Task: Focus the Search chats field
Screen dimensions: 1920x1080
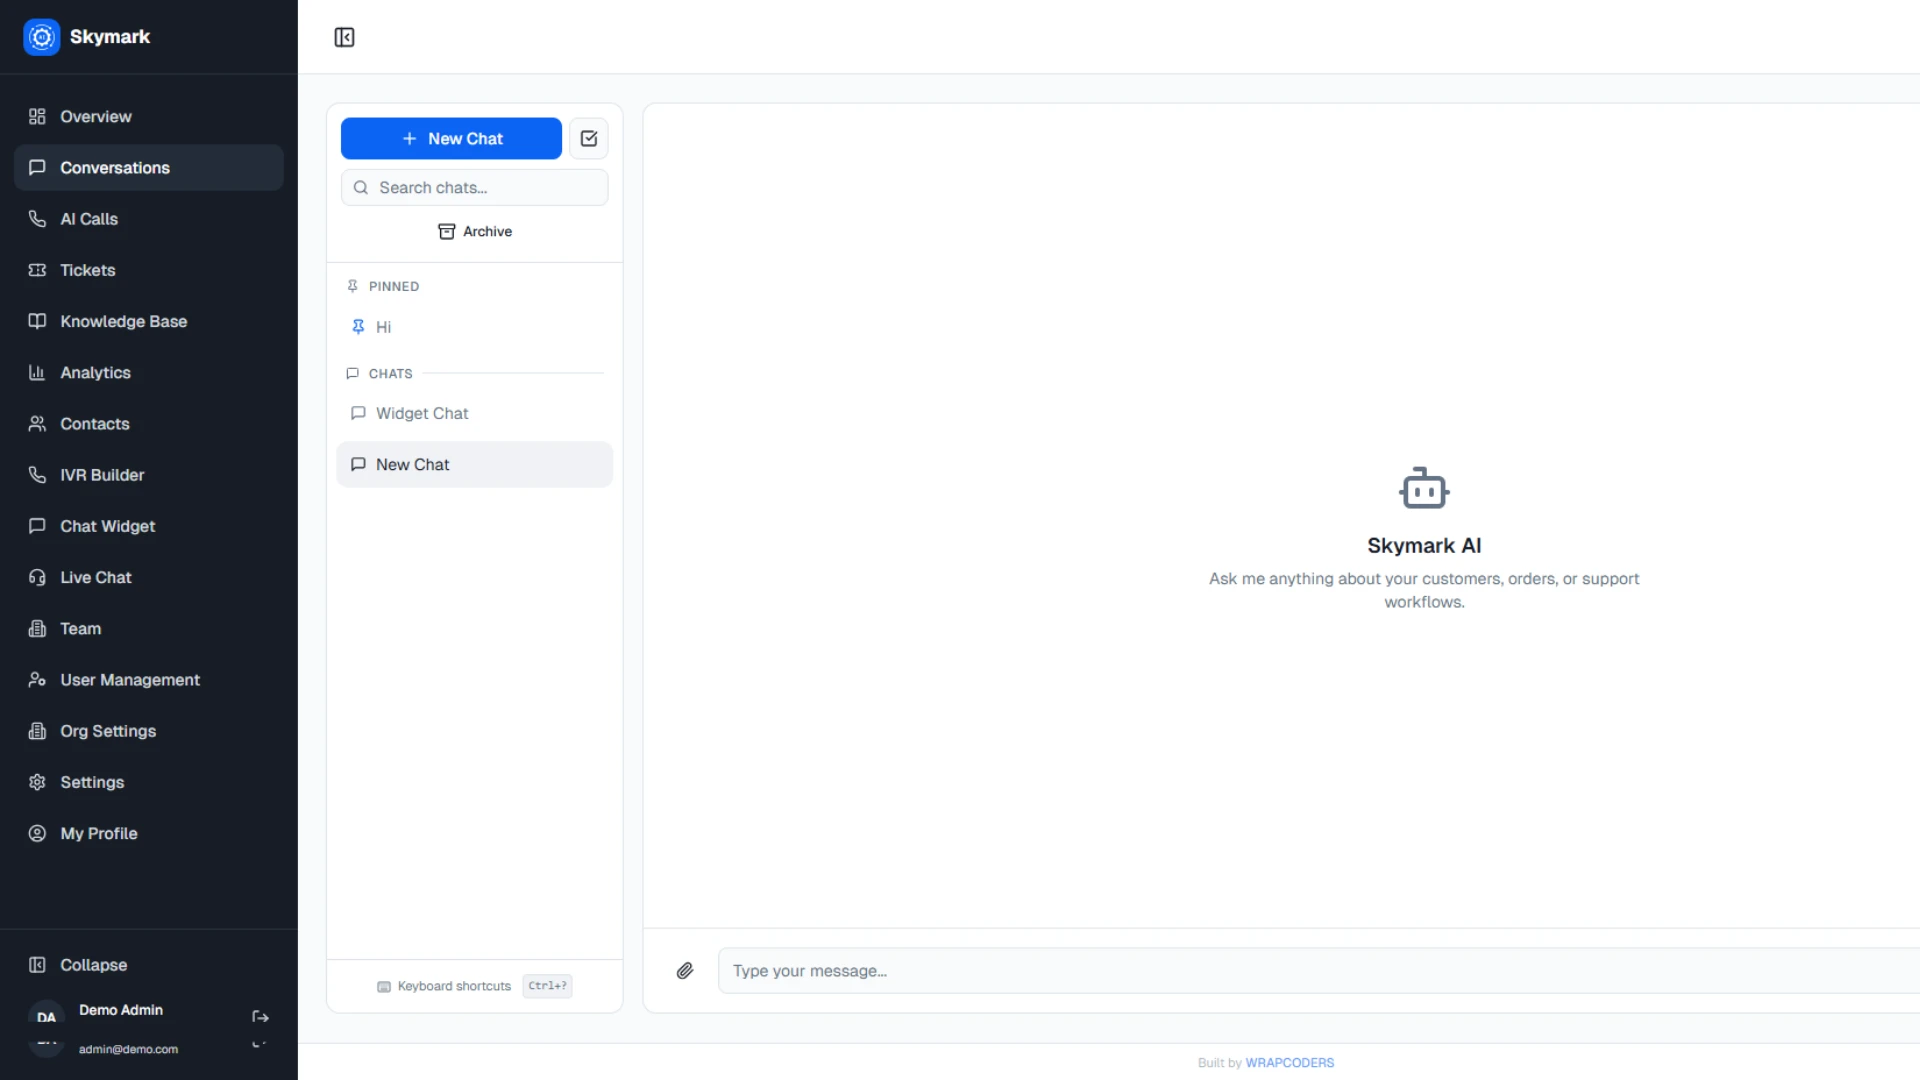Action: [474, 187]
